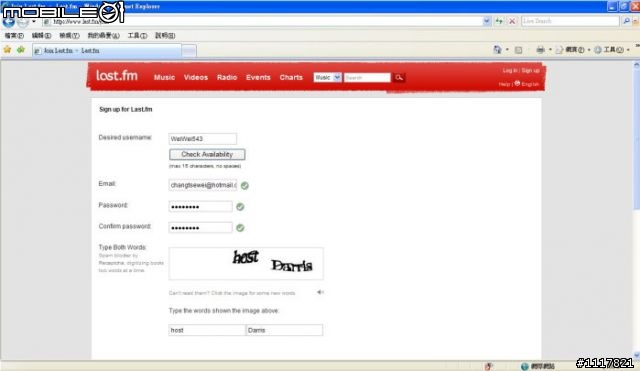Open the Page toolbar menu
This screenshot has width=640, height=371.
573,50
